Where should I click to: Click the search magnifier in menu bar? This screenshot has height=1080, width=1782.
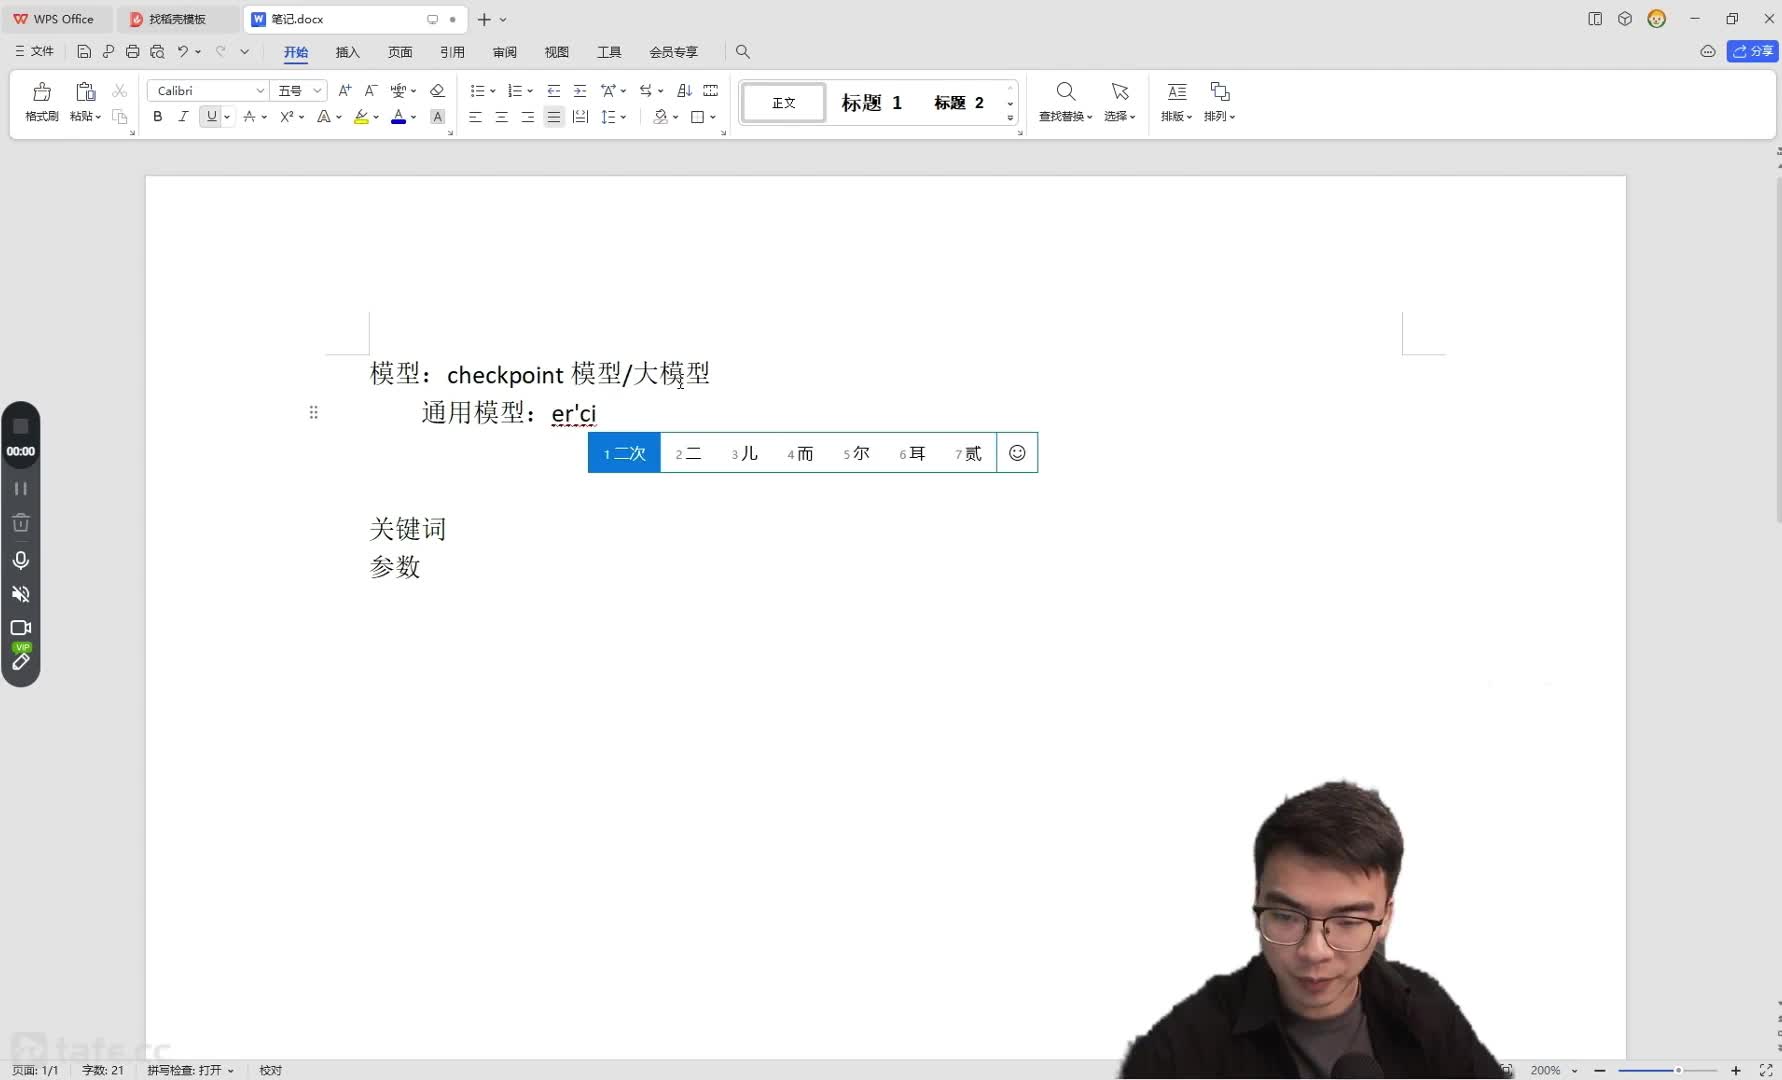click(743, 51)
